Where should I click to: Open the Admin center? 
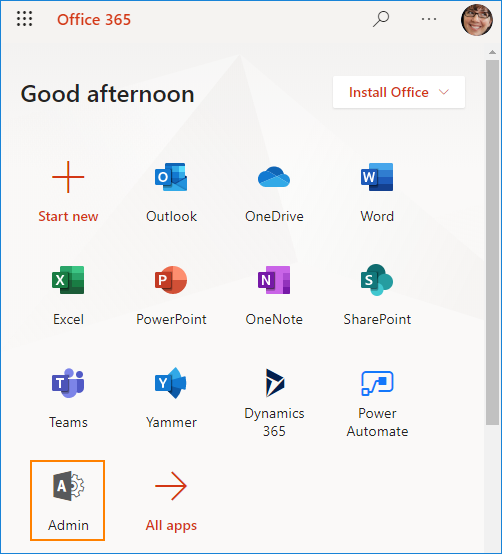coord(67,501)
